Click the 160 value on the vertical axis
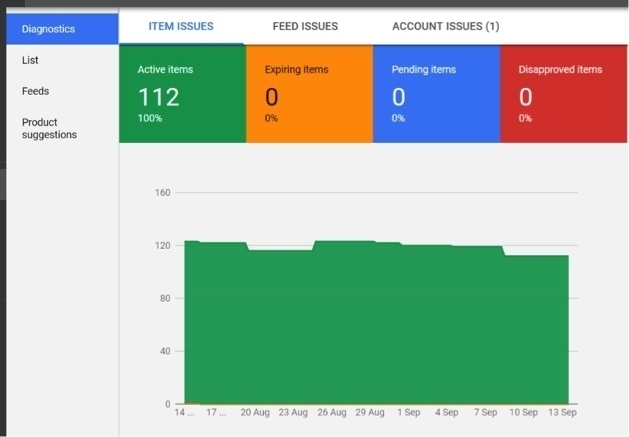The width and height of the screenshot is (629, 437). [x=162, y=192]
